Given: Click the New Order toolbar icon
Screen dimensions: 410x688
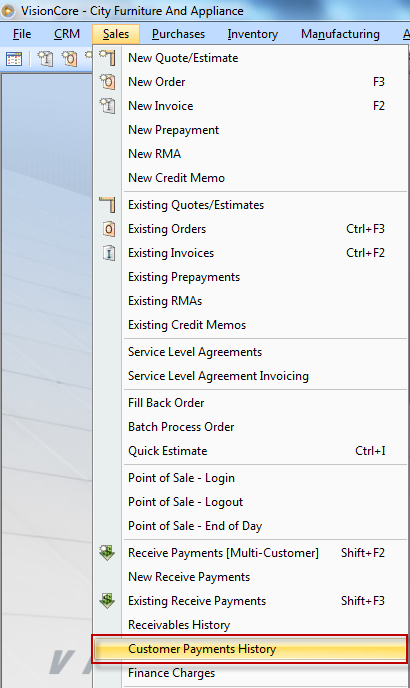Looking at the screenshot, I should [69, 58].
